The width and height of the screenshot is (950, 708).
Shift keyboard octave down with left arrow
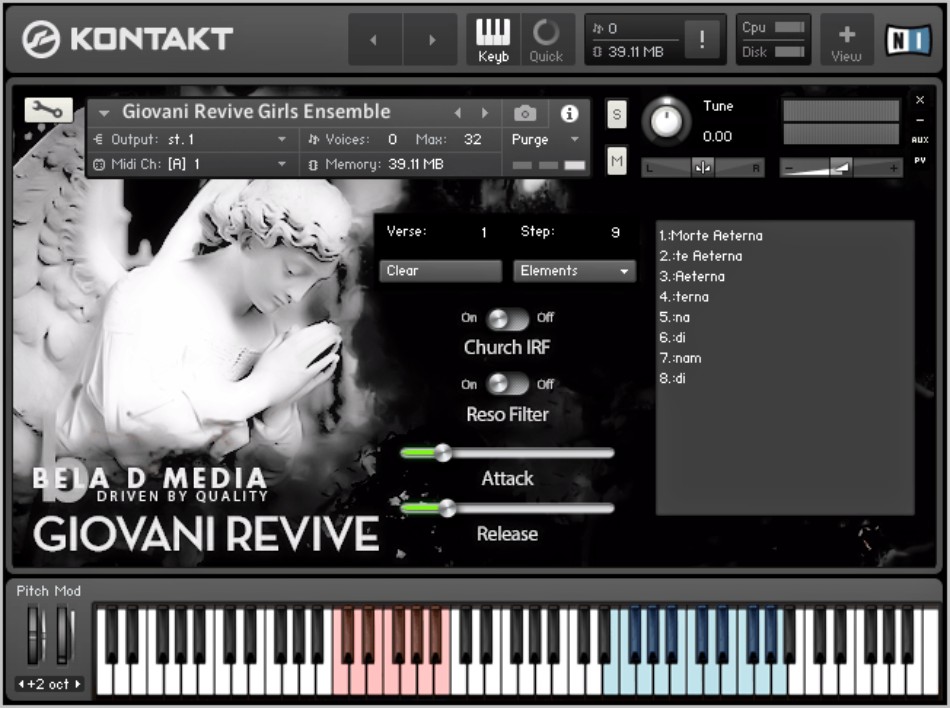21,684
